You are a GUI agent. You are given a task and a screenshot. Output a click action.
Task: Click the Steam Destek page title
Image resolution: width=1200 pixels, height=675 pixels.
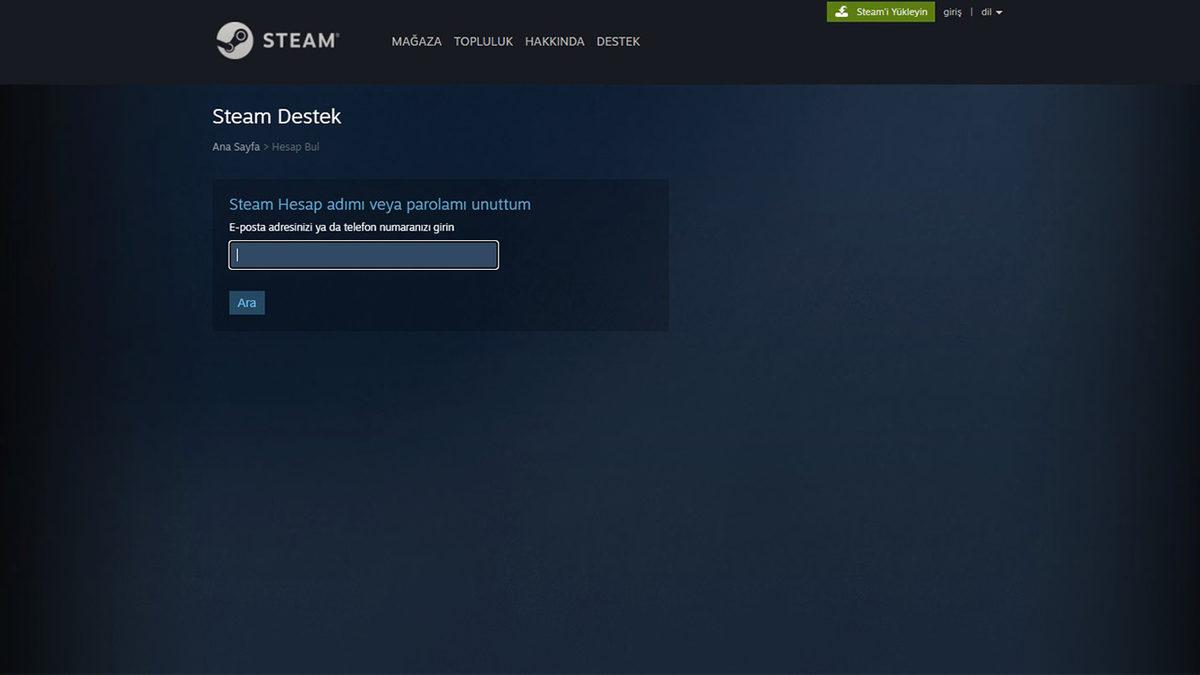[x=276, y=116]
